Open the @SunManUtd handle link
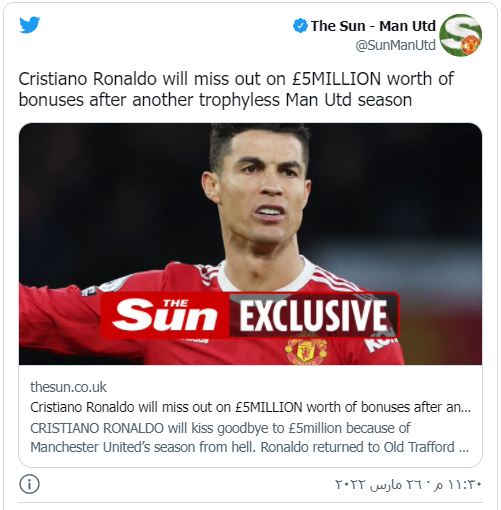Viewport: 501px width, 510px height. [395, 45]
